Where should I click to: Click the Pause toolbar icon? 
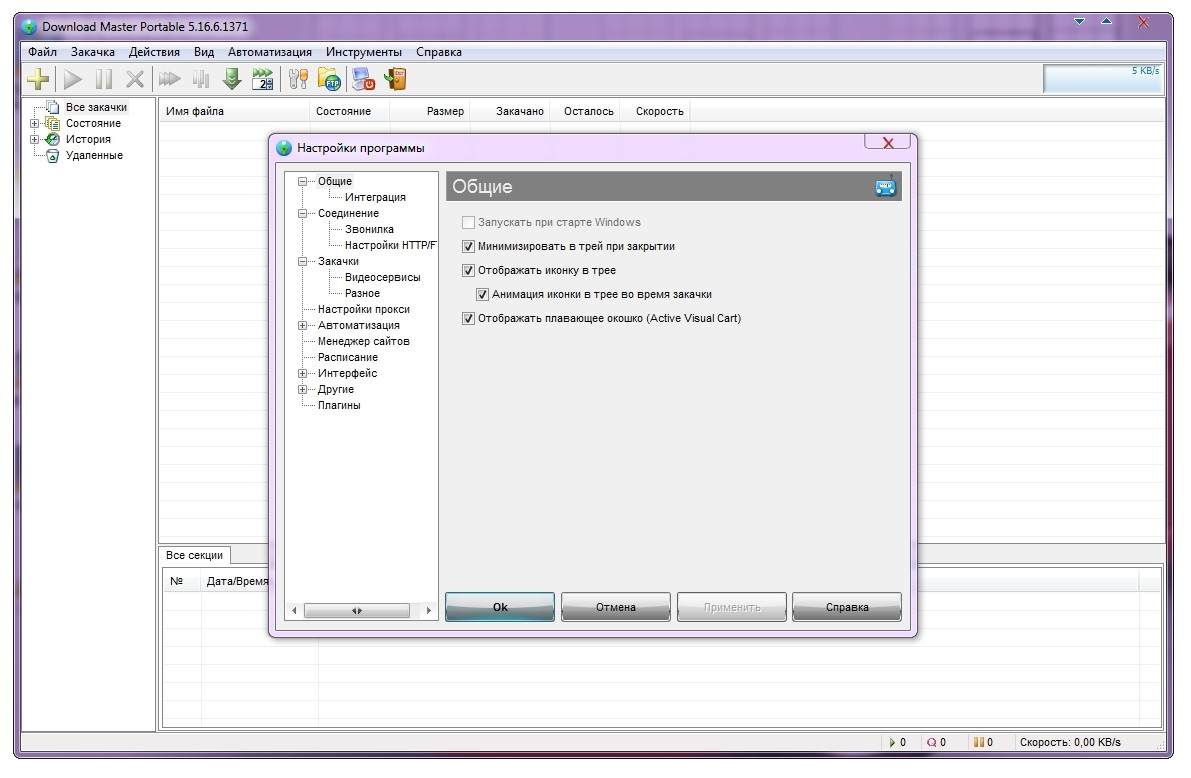(104, 79)
